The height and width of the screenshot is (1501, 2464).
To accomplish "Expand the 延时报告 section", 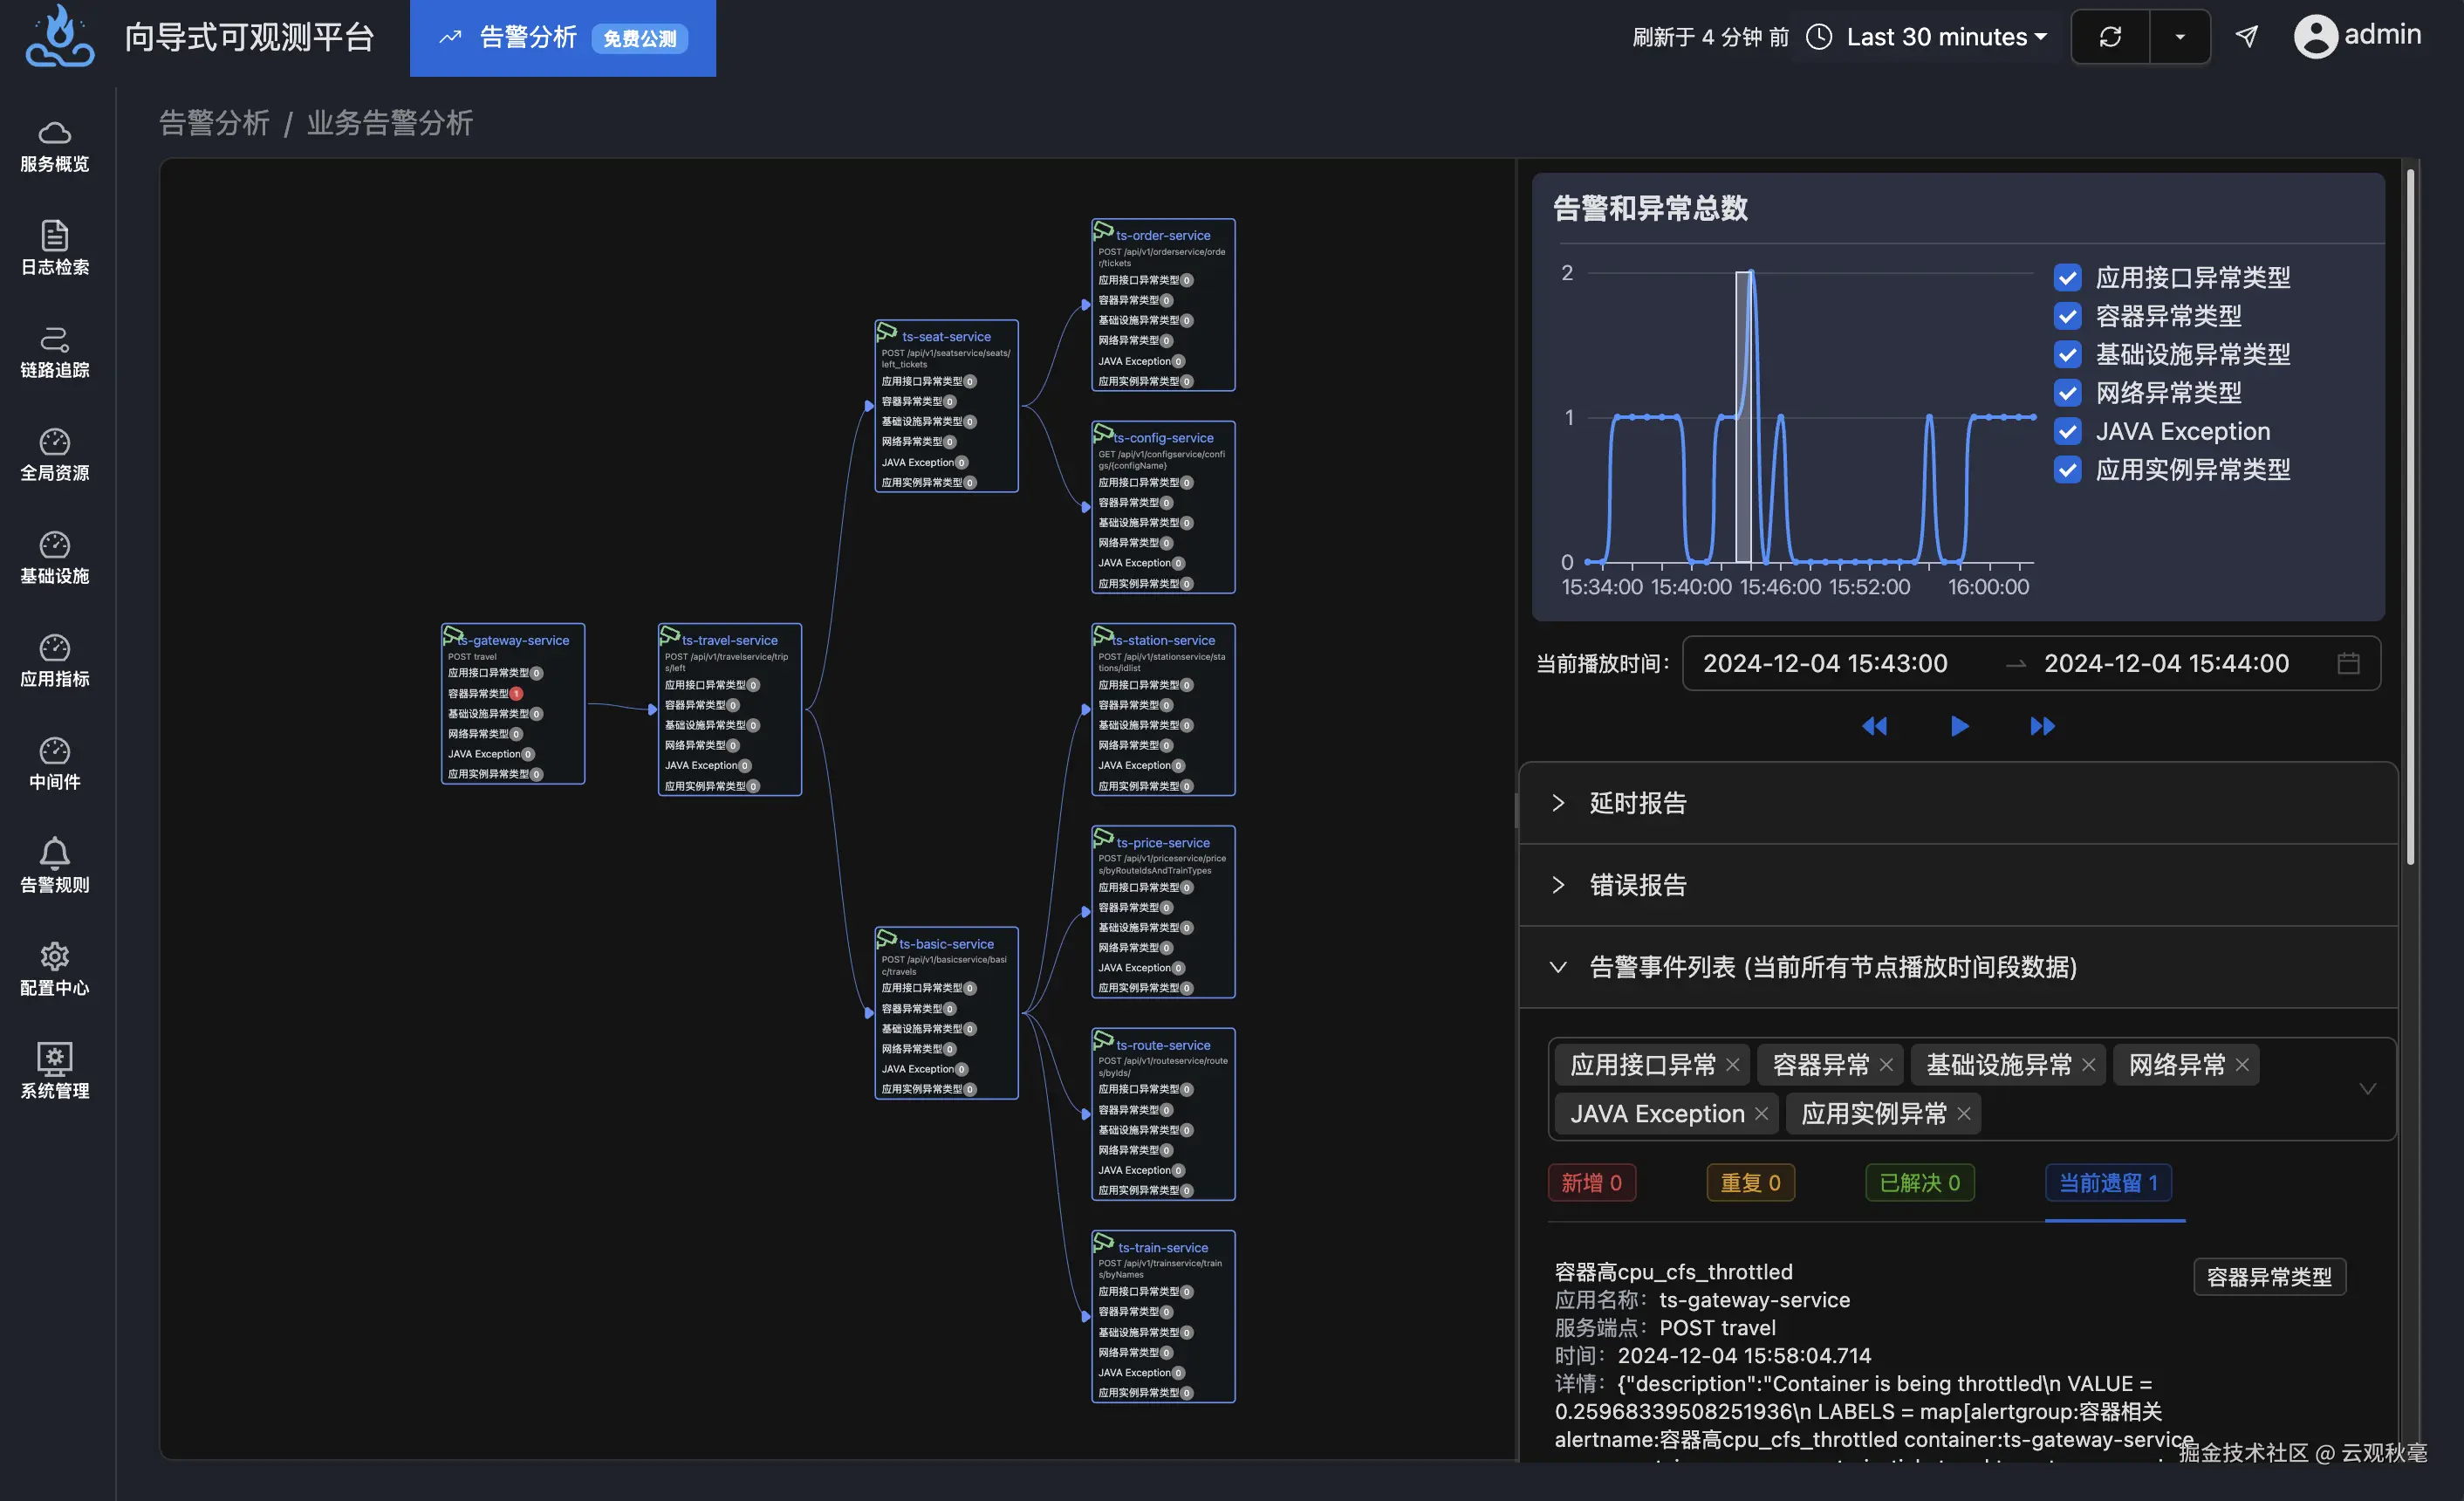I will pos(1638,803).
